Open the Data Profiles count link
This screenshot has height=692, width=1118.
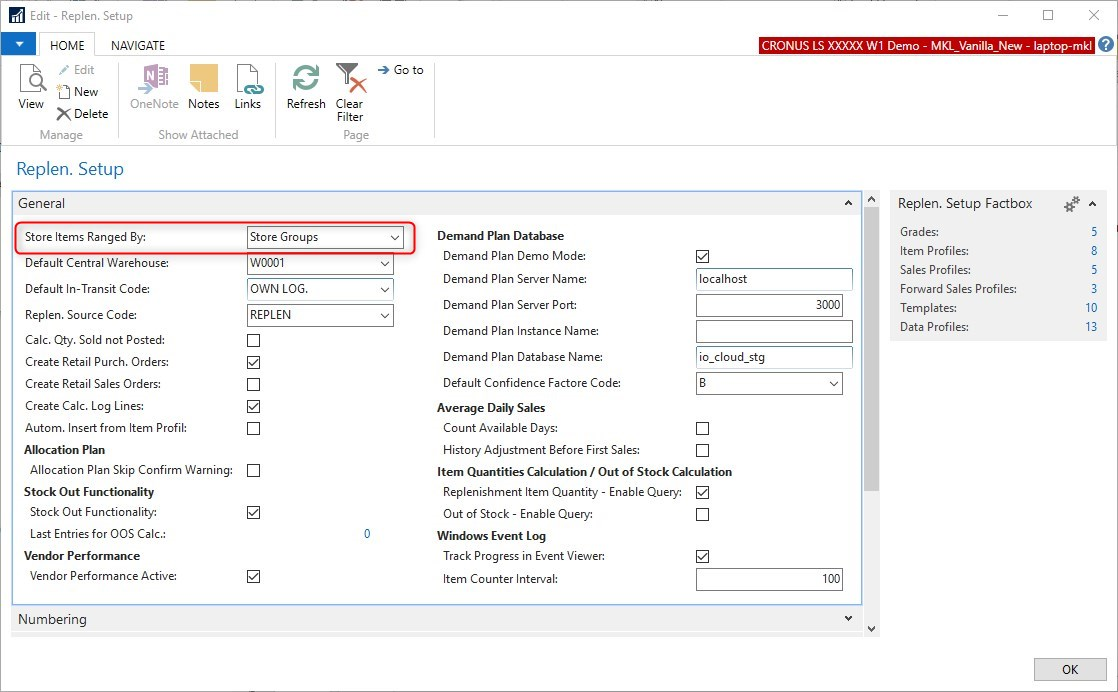pos(1090,327)
